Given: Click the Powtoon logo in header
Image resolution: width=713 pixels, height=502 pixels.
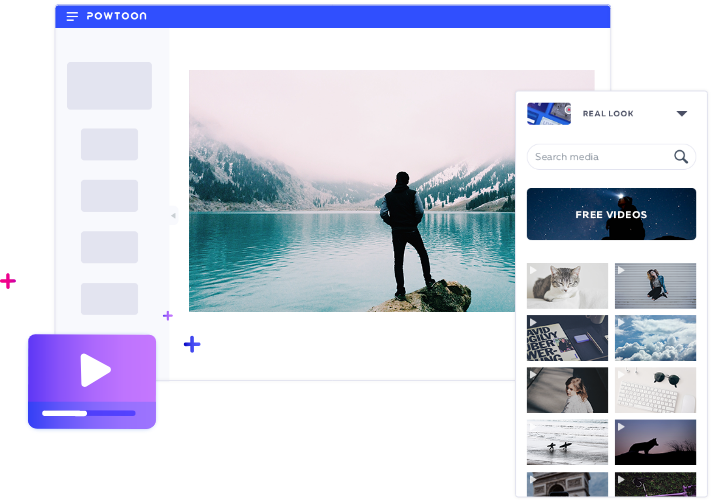Looking at the screenshot, I should 117,17.
